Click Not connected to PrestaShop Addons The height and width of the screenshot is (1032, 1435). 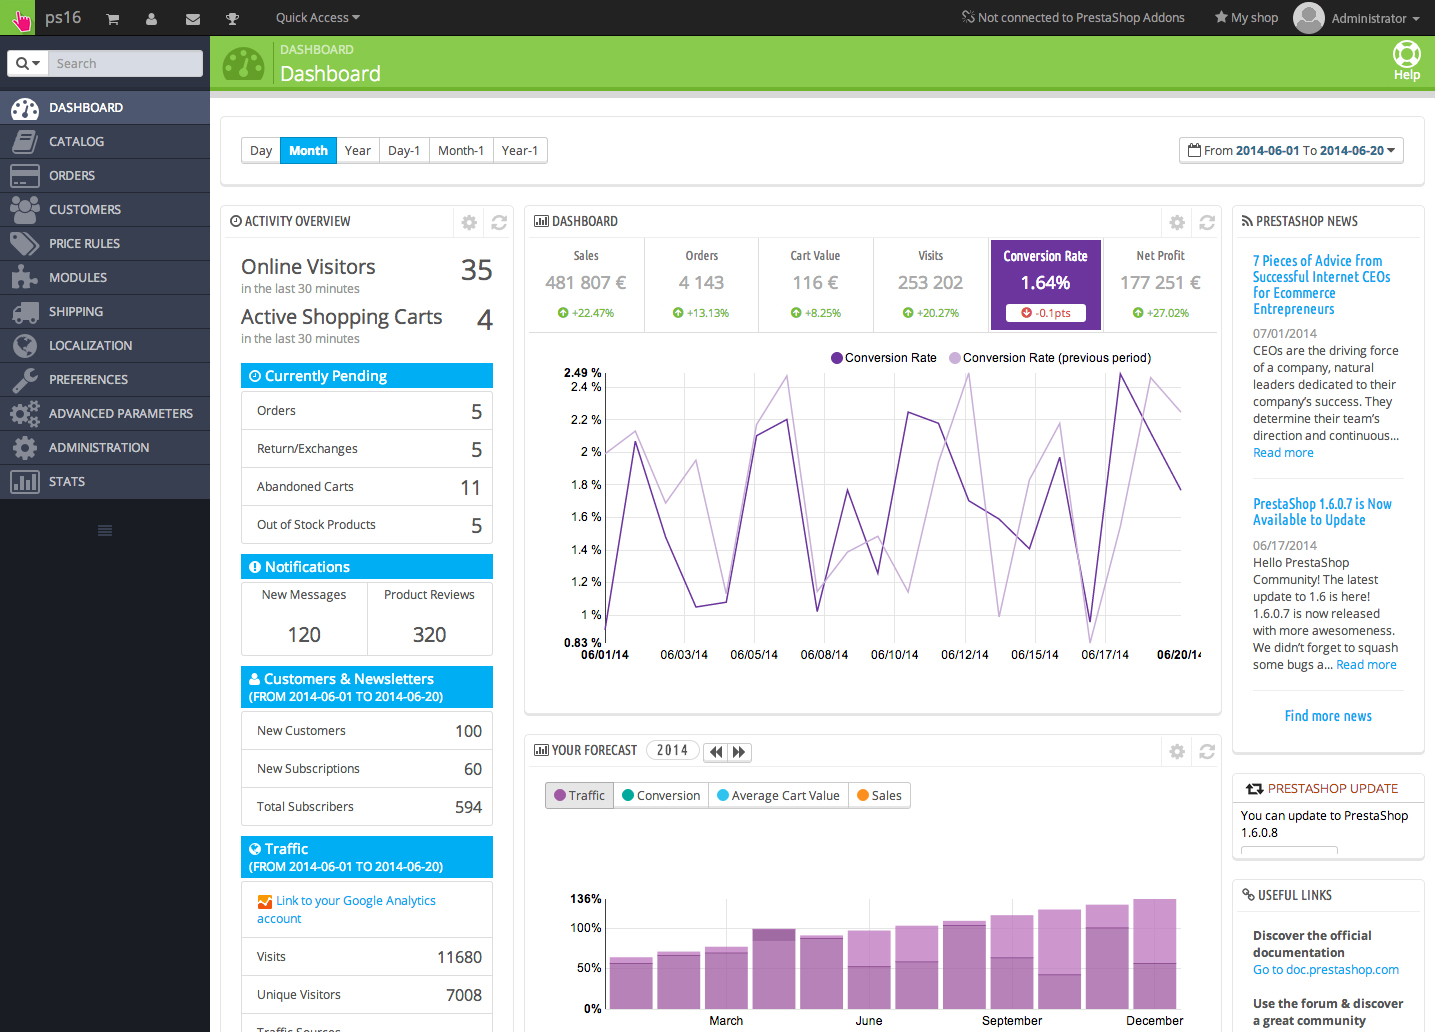(x=1073, y=18)
